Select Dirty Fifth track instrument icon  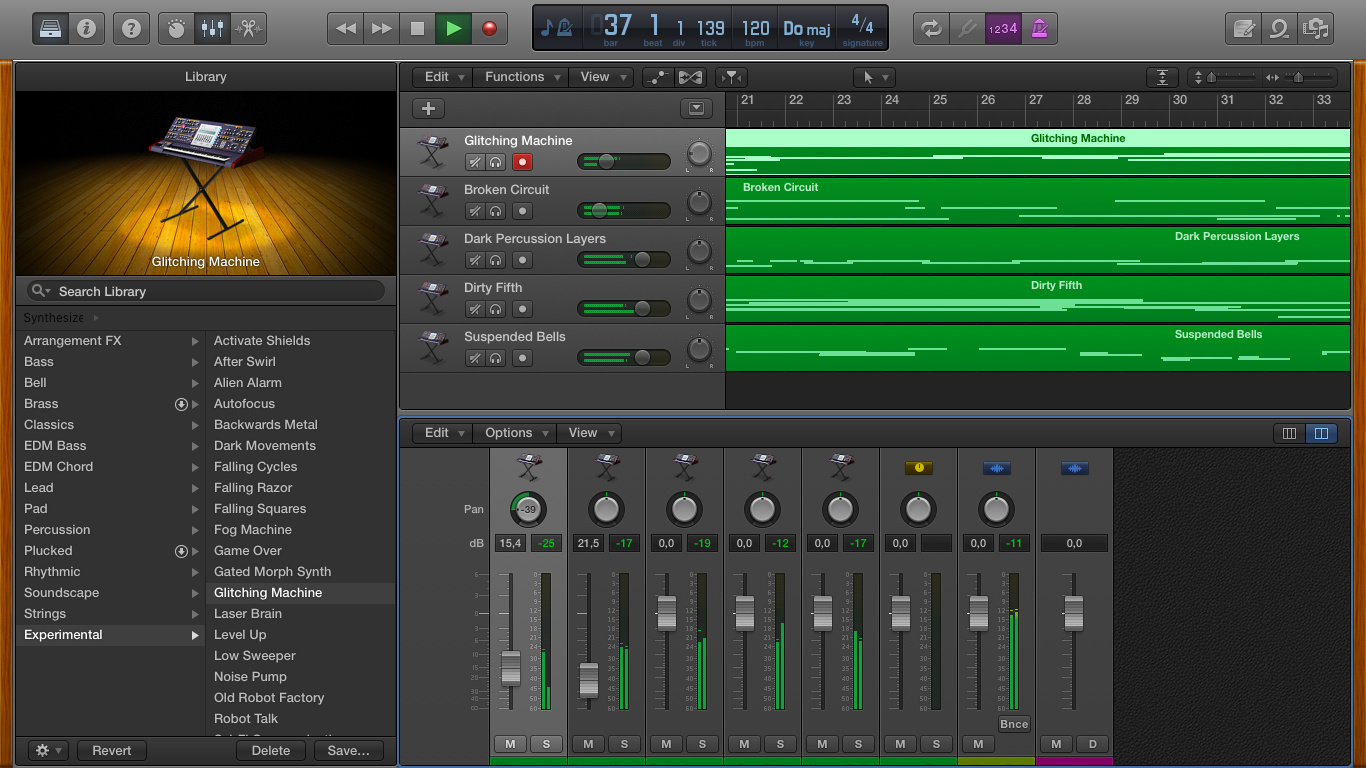(x=432, y=299)
